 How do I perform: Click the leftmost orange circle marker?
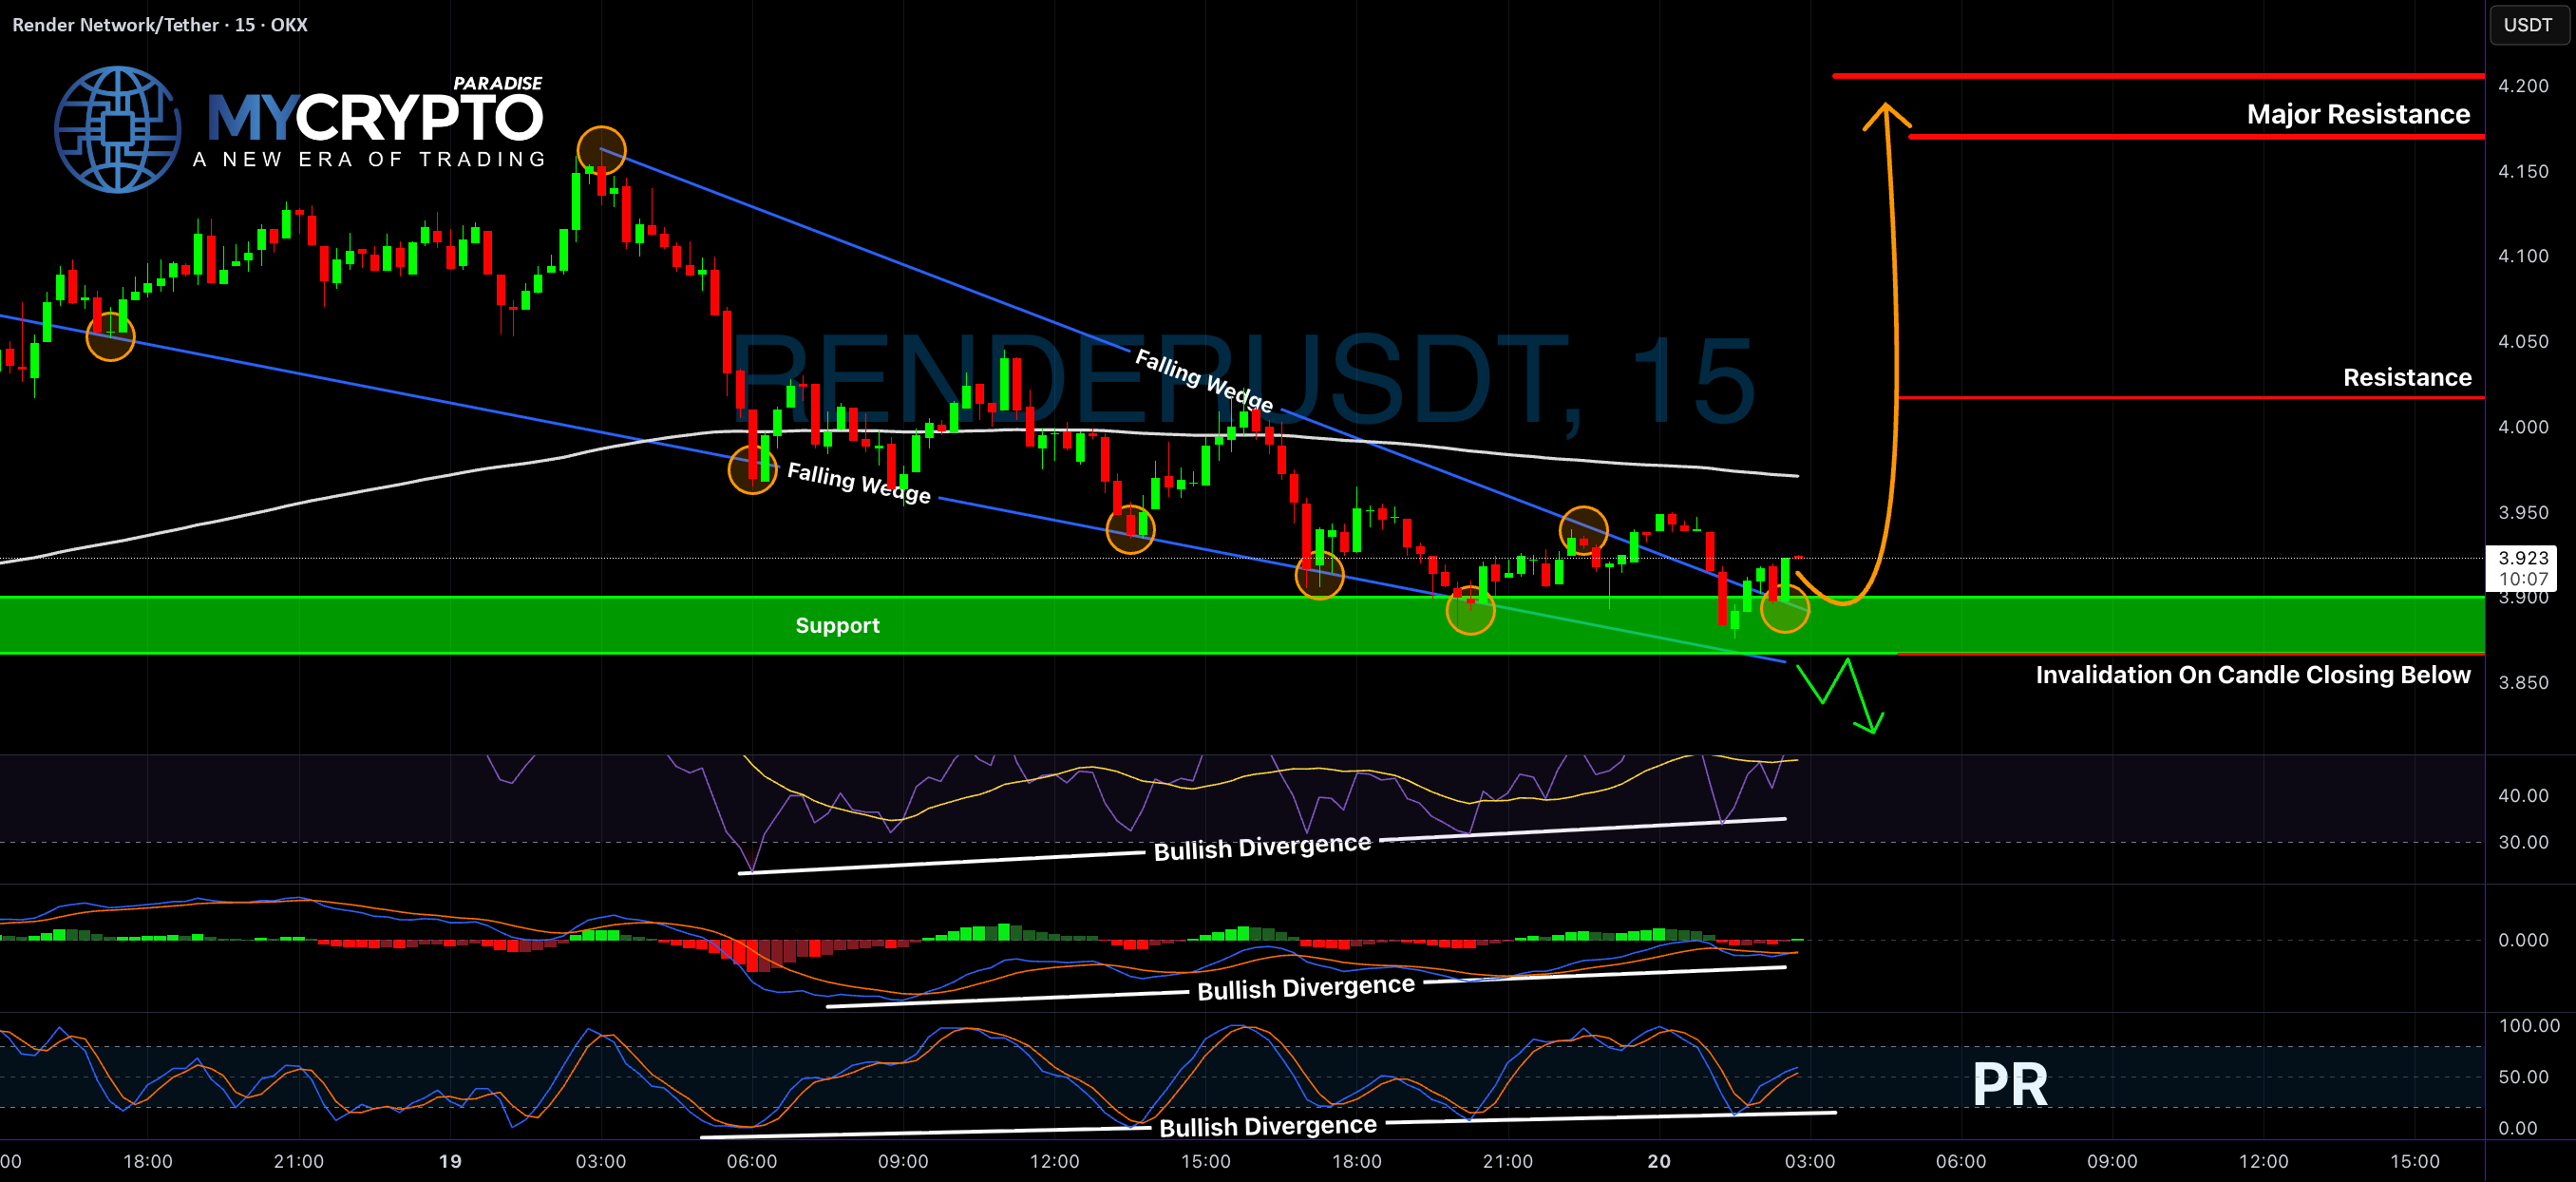[x=110, y=336]
